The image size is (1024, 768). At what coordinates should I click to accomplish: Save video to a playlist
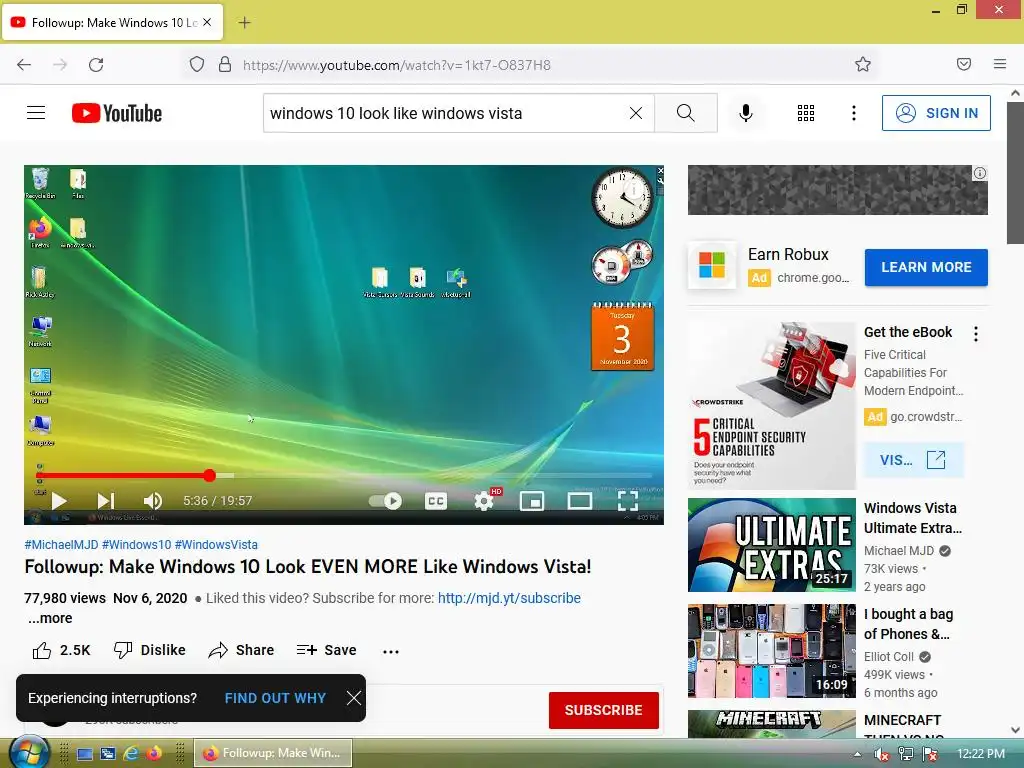[326, 650]
